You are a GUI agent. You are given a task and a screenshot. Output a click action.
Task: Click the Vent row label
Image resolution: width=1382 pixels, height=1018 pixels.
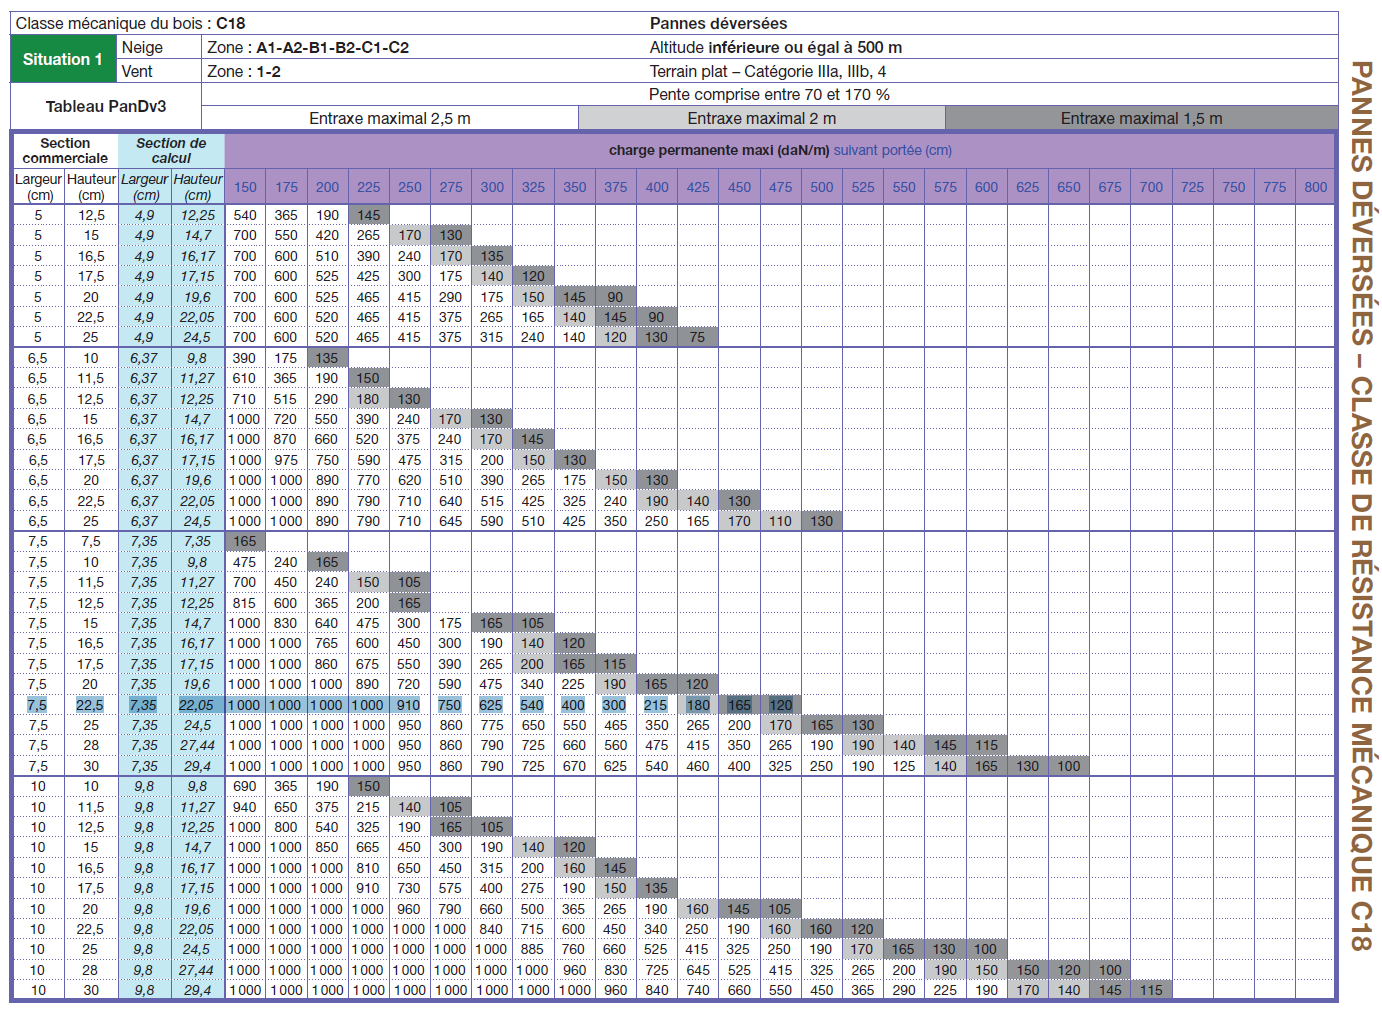tap(137, 71)
